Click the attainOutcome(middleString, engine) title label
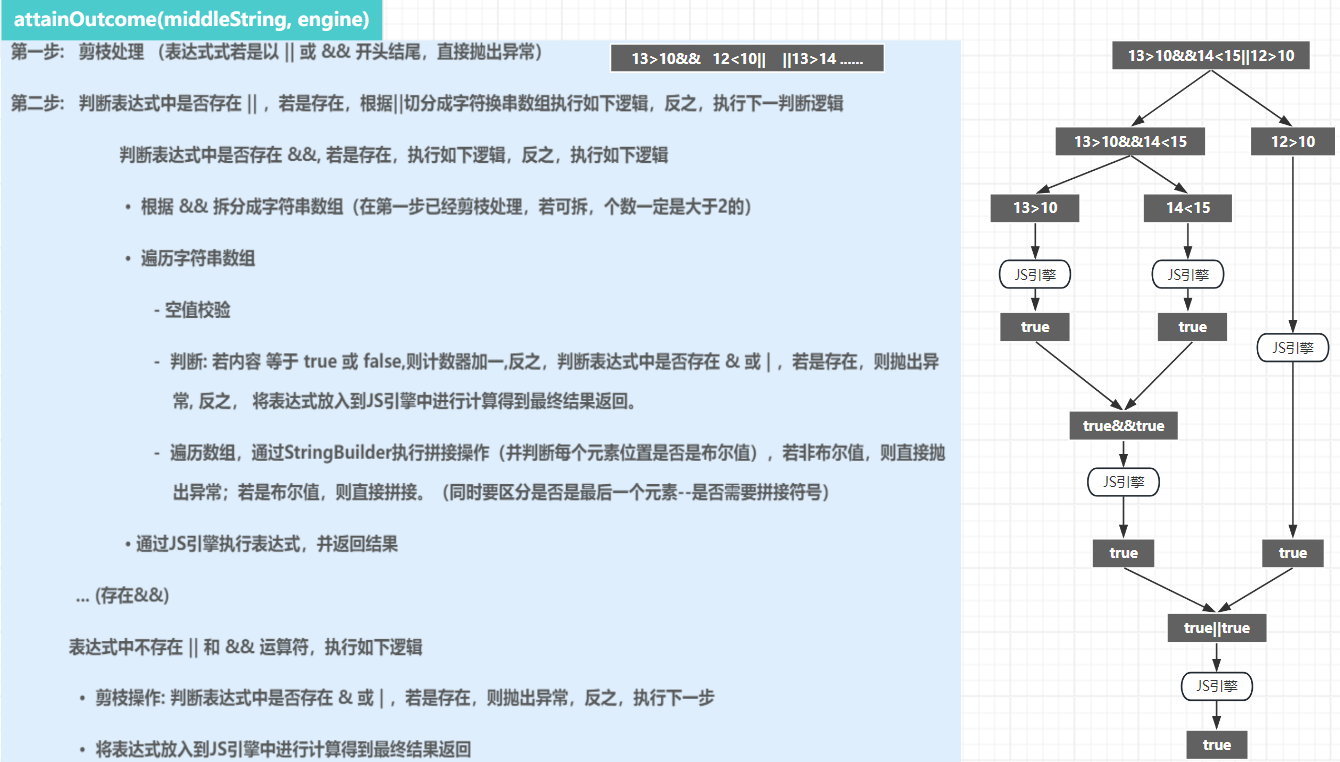The width and height of the screenshot is (1340, 762). pyautogui.click(x=190, y=20)
